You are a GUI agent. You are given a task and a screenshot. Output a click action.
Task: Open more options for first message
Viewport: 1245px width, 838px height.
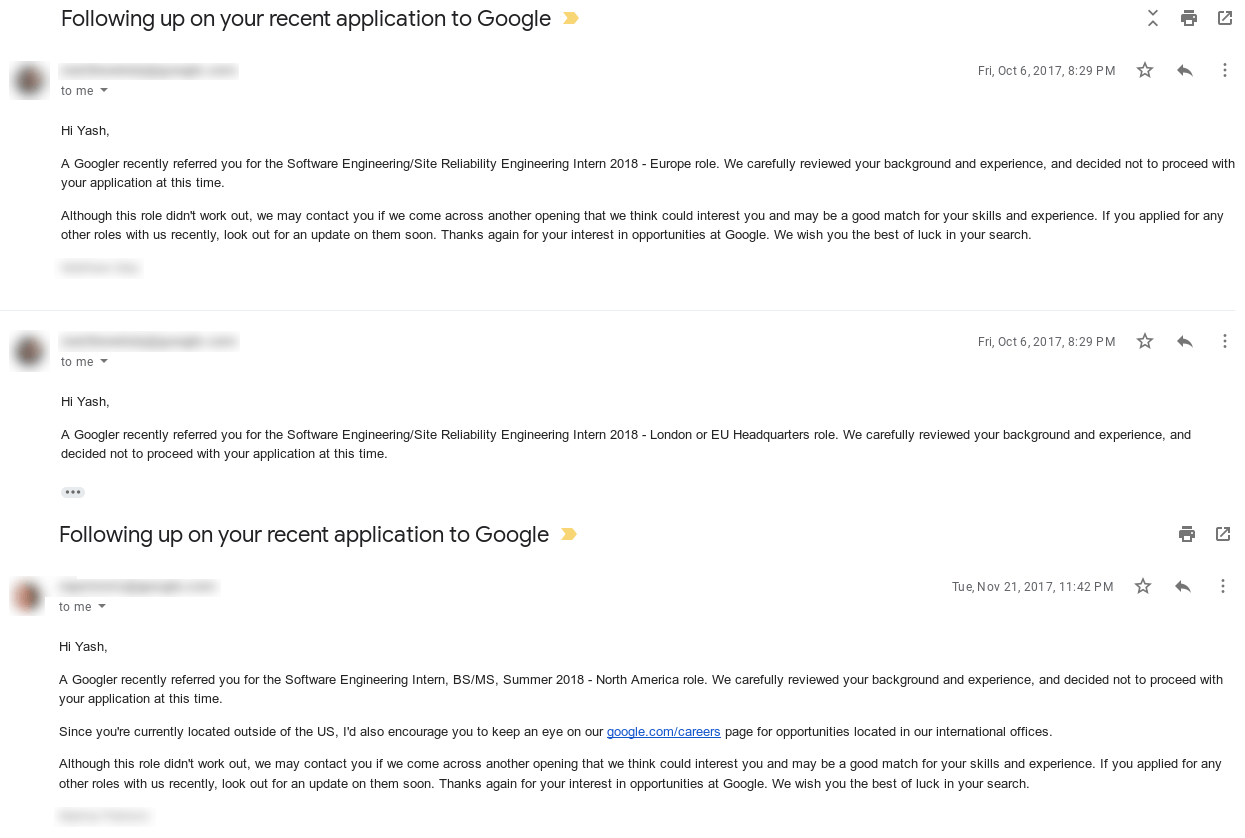click(1225, 70)
